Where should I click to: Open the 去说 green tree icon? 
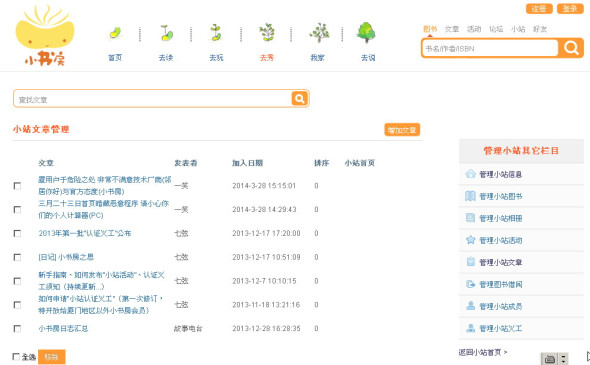pos(366,32)
